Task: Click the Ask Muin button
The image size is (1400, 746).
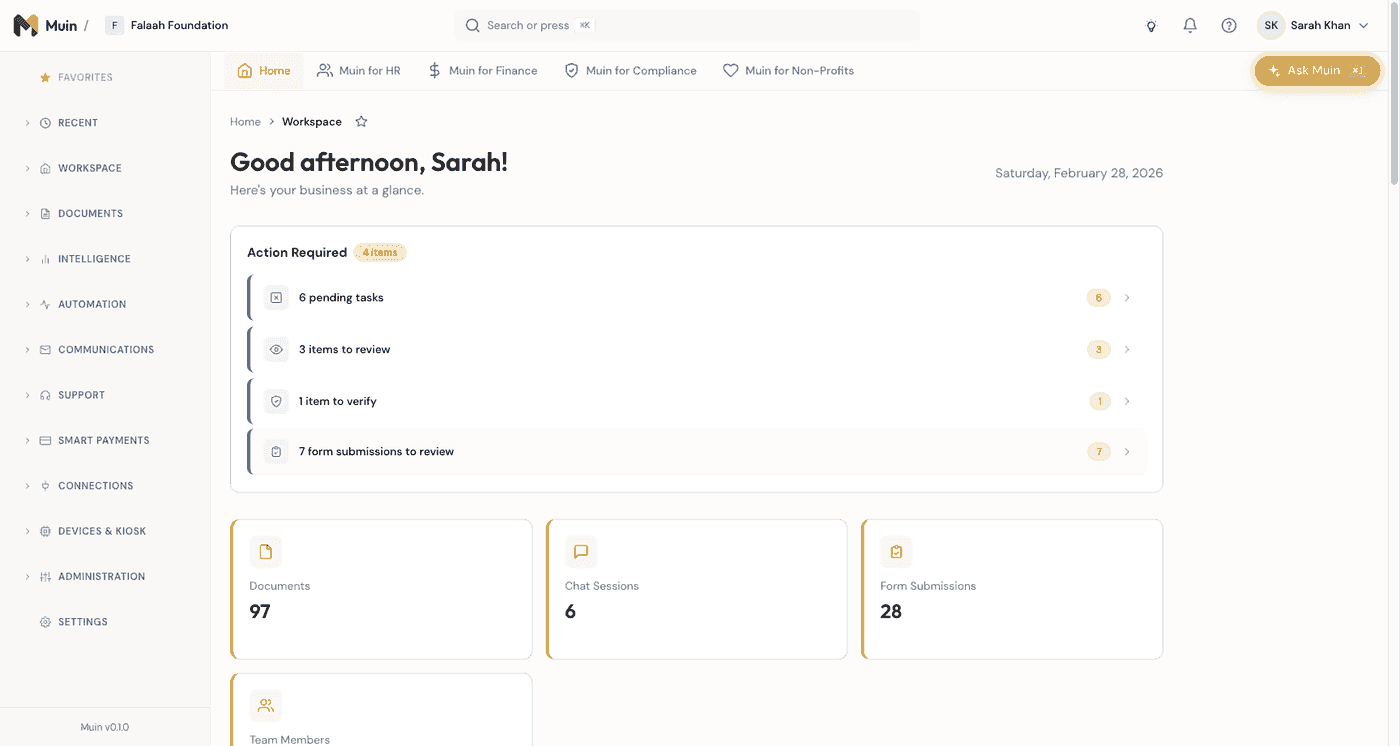Action: [1317, 71]
